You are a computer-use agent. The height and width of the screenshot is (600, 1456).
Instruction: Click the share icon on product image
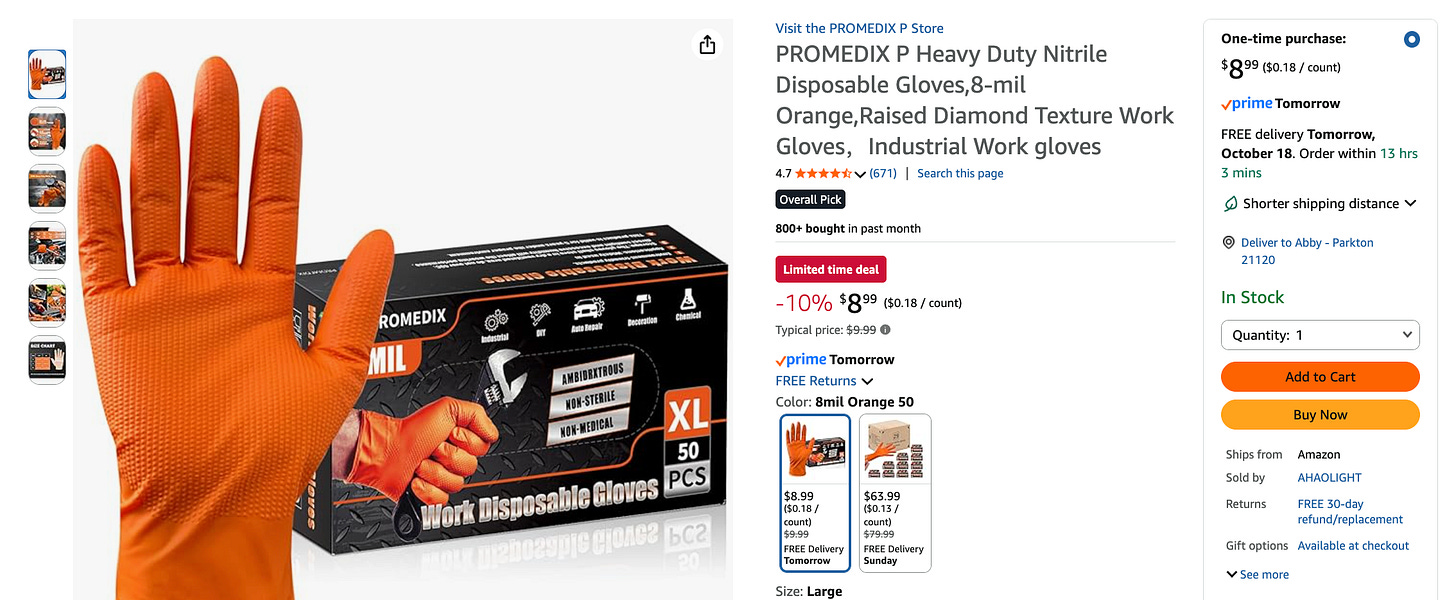point(707,45)
